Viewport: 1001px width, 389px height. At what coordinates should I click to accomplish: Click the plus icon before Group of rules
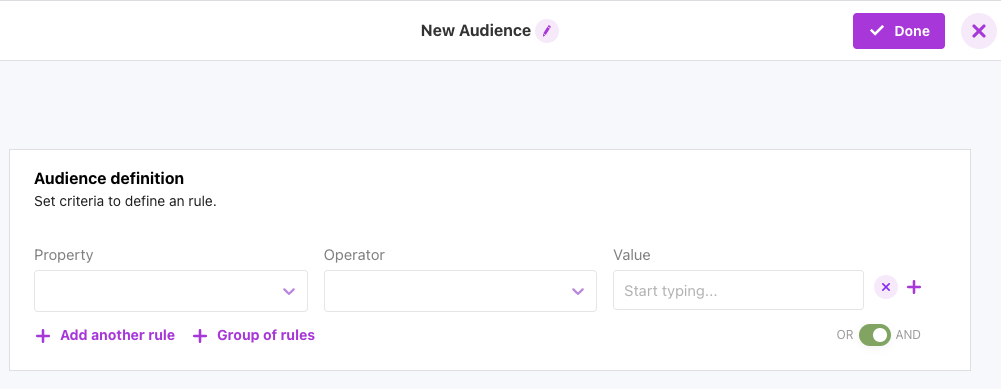pos(200,336)
